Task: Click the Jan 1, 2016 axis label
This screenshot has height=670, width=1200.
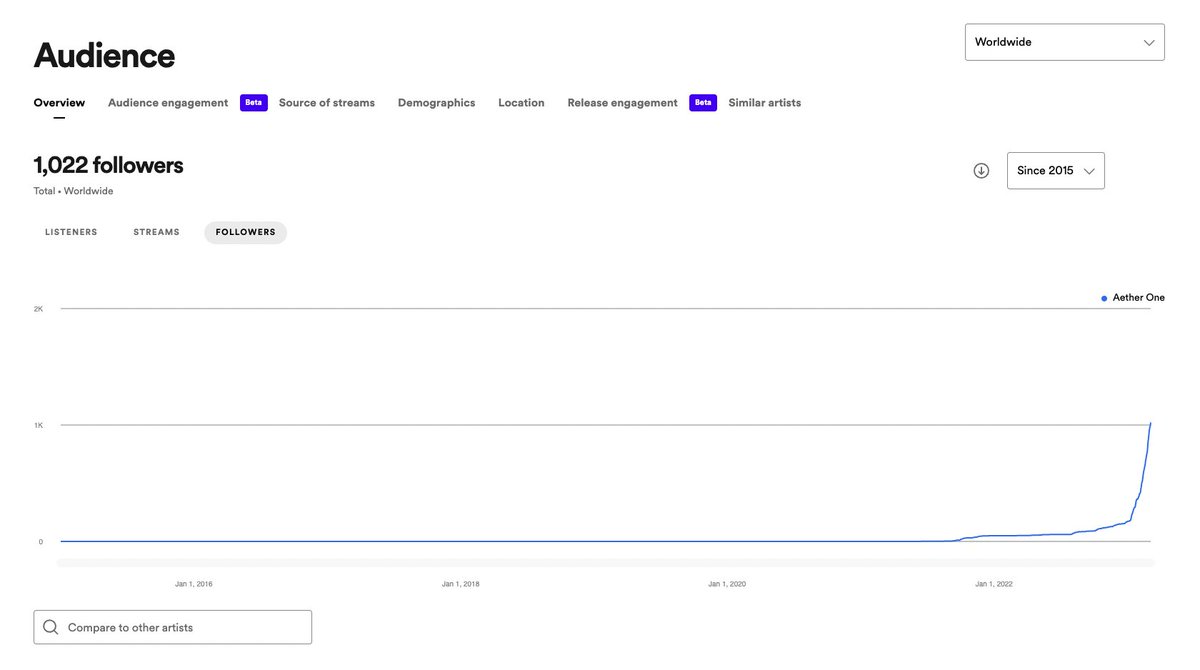Action: tap(194, 584)
